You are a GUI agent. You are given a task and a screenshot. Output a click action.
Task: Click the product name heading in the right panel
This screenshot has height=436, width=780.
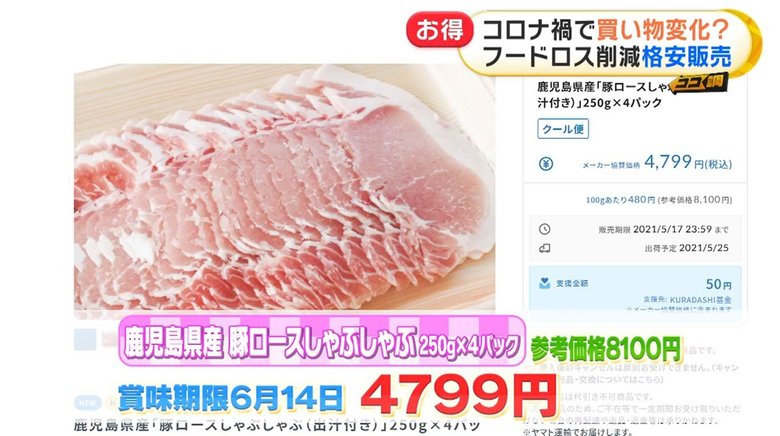tap(630, 95)
